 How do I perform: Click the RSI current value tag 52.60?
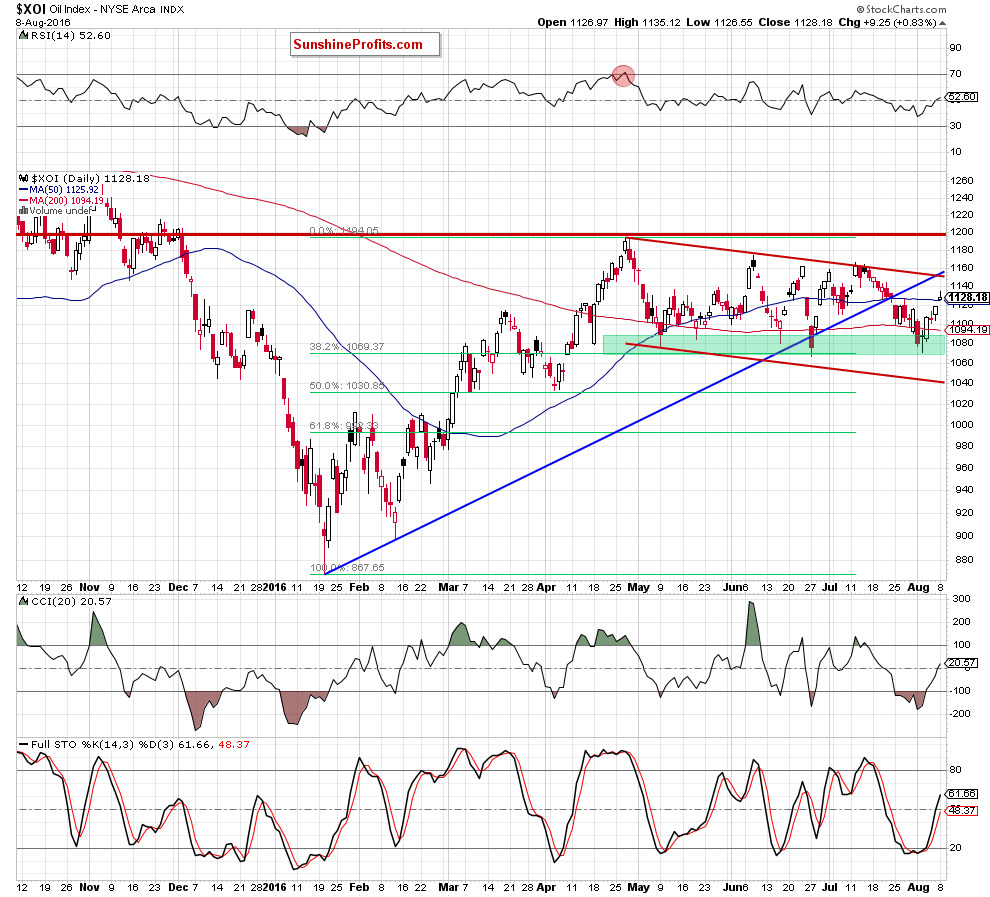962,97
